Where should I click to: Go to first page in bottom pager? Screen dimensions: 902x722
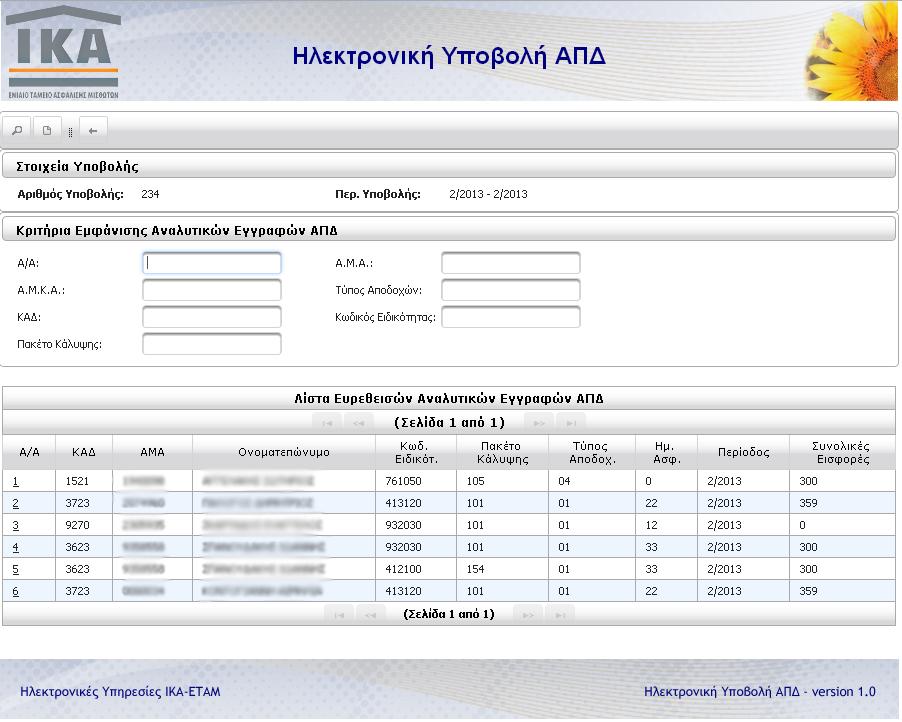click(339, 615)
